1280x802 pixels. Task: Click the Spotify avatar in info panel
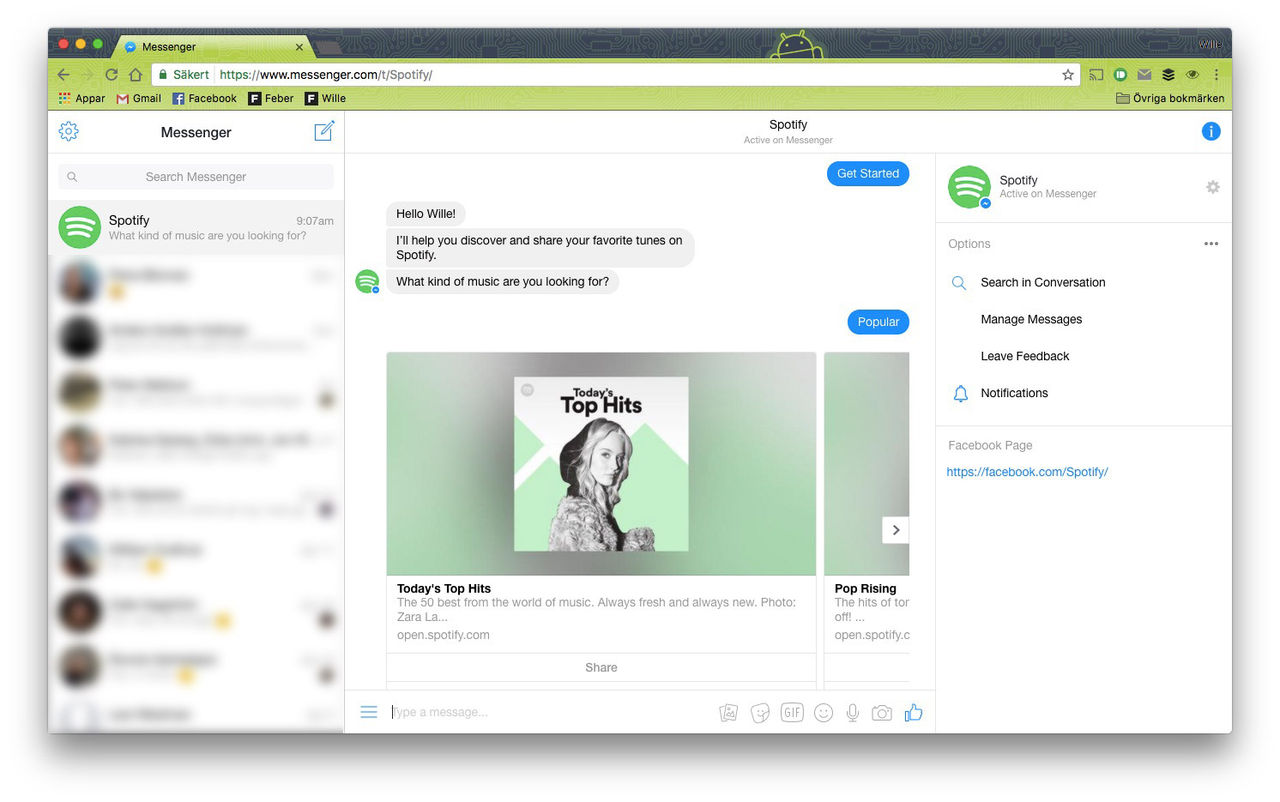pos(969,187)
